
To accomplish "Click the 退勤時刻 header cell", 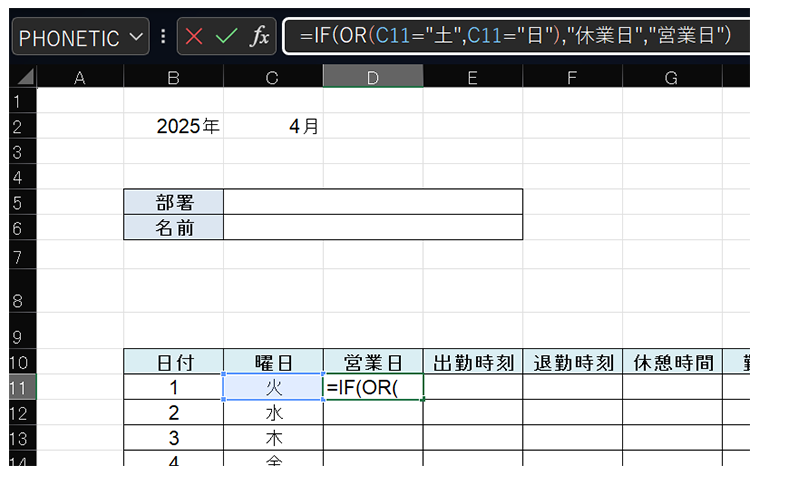I will [572, 361].
